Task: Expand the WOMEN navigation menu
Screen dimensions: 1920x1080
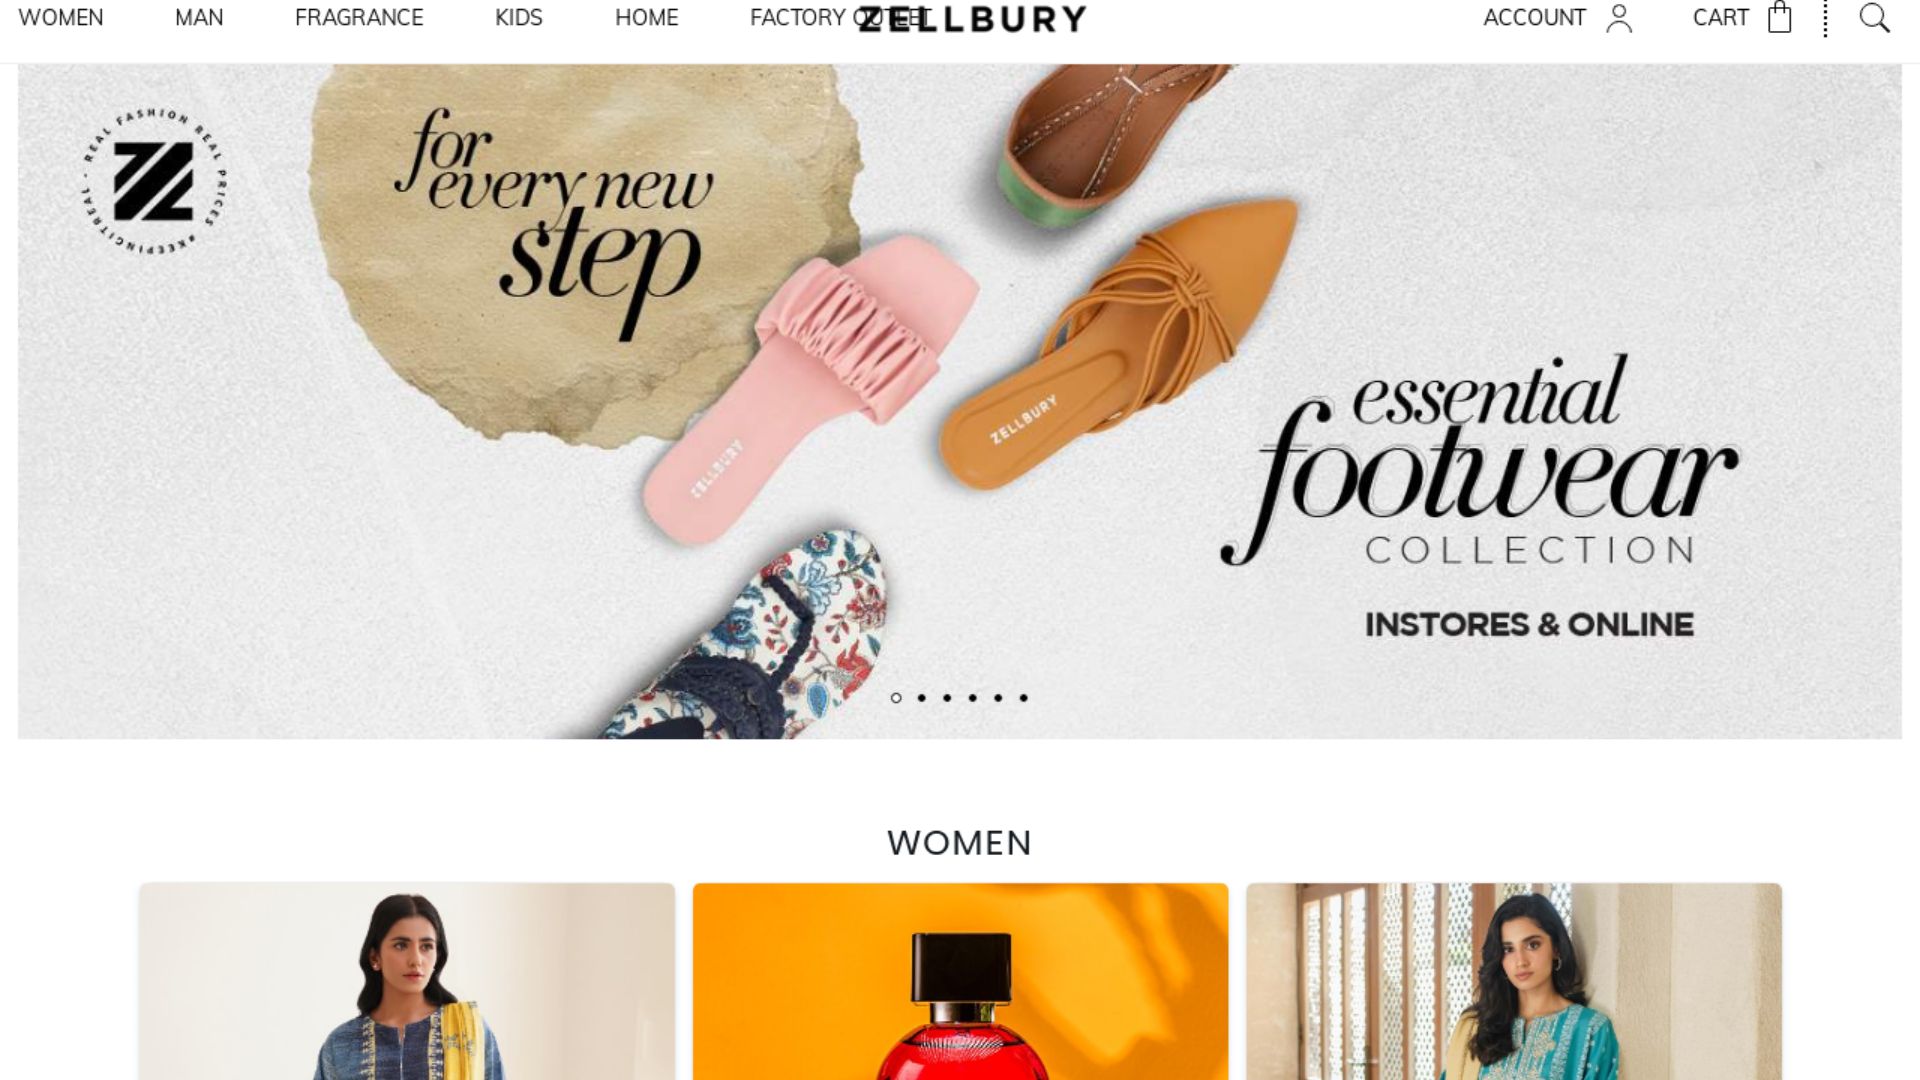Action: click(x=61, y=18)
